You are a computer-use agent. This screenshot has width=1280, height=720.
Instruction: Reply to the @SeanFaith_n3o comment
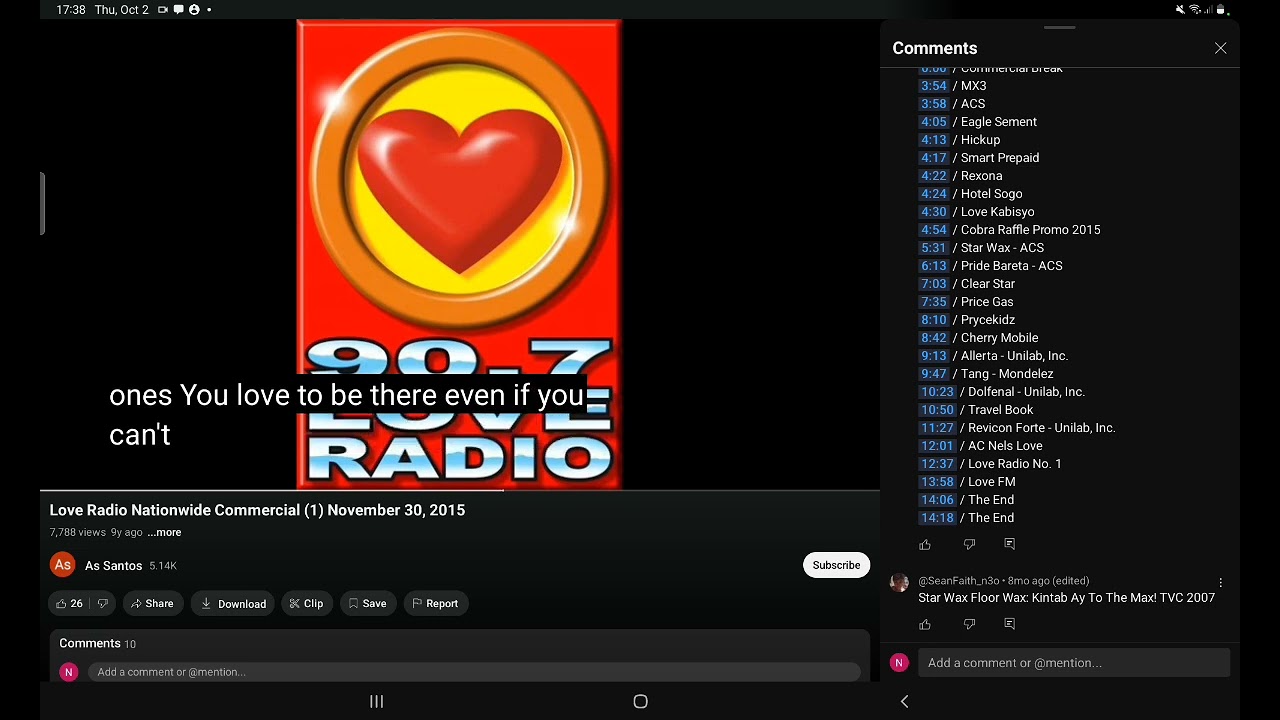click(1009, 624)
